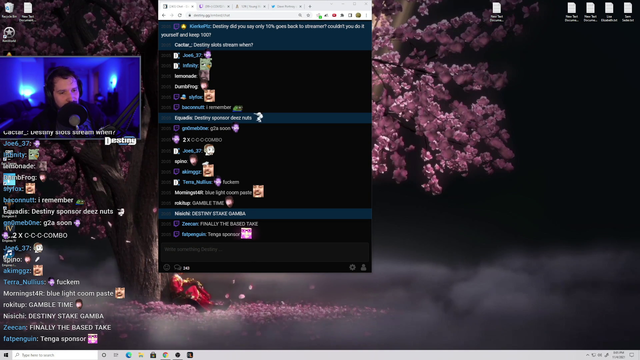Viewport: 640px width, 360px height.
Task: Switch to the first chat tab
Action: [178, 6]
